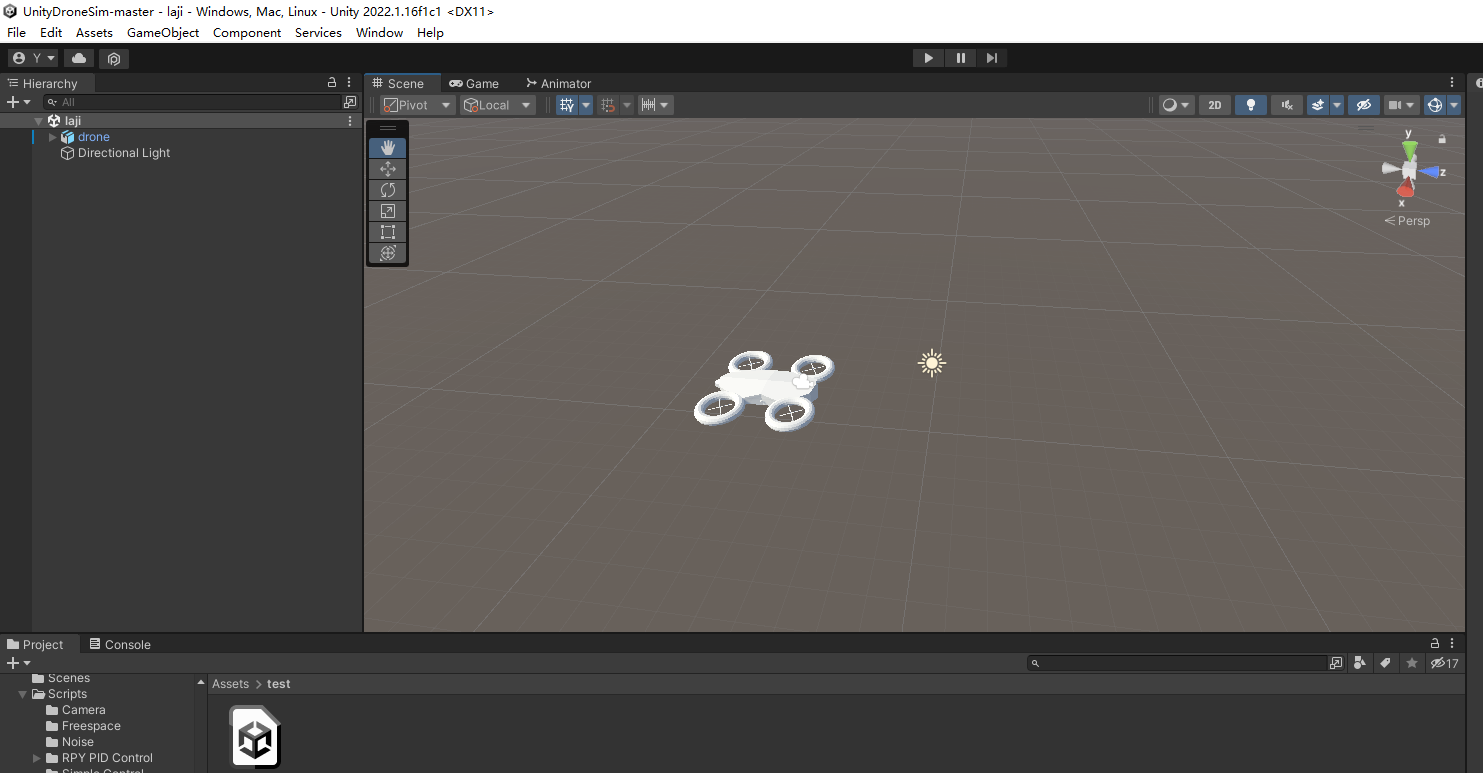
Task: Open the GameObject menu
Action: pyautogui.click(x=163, y=32)
